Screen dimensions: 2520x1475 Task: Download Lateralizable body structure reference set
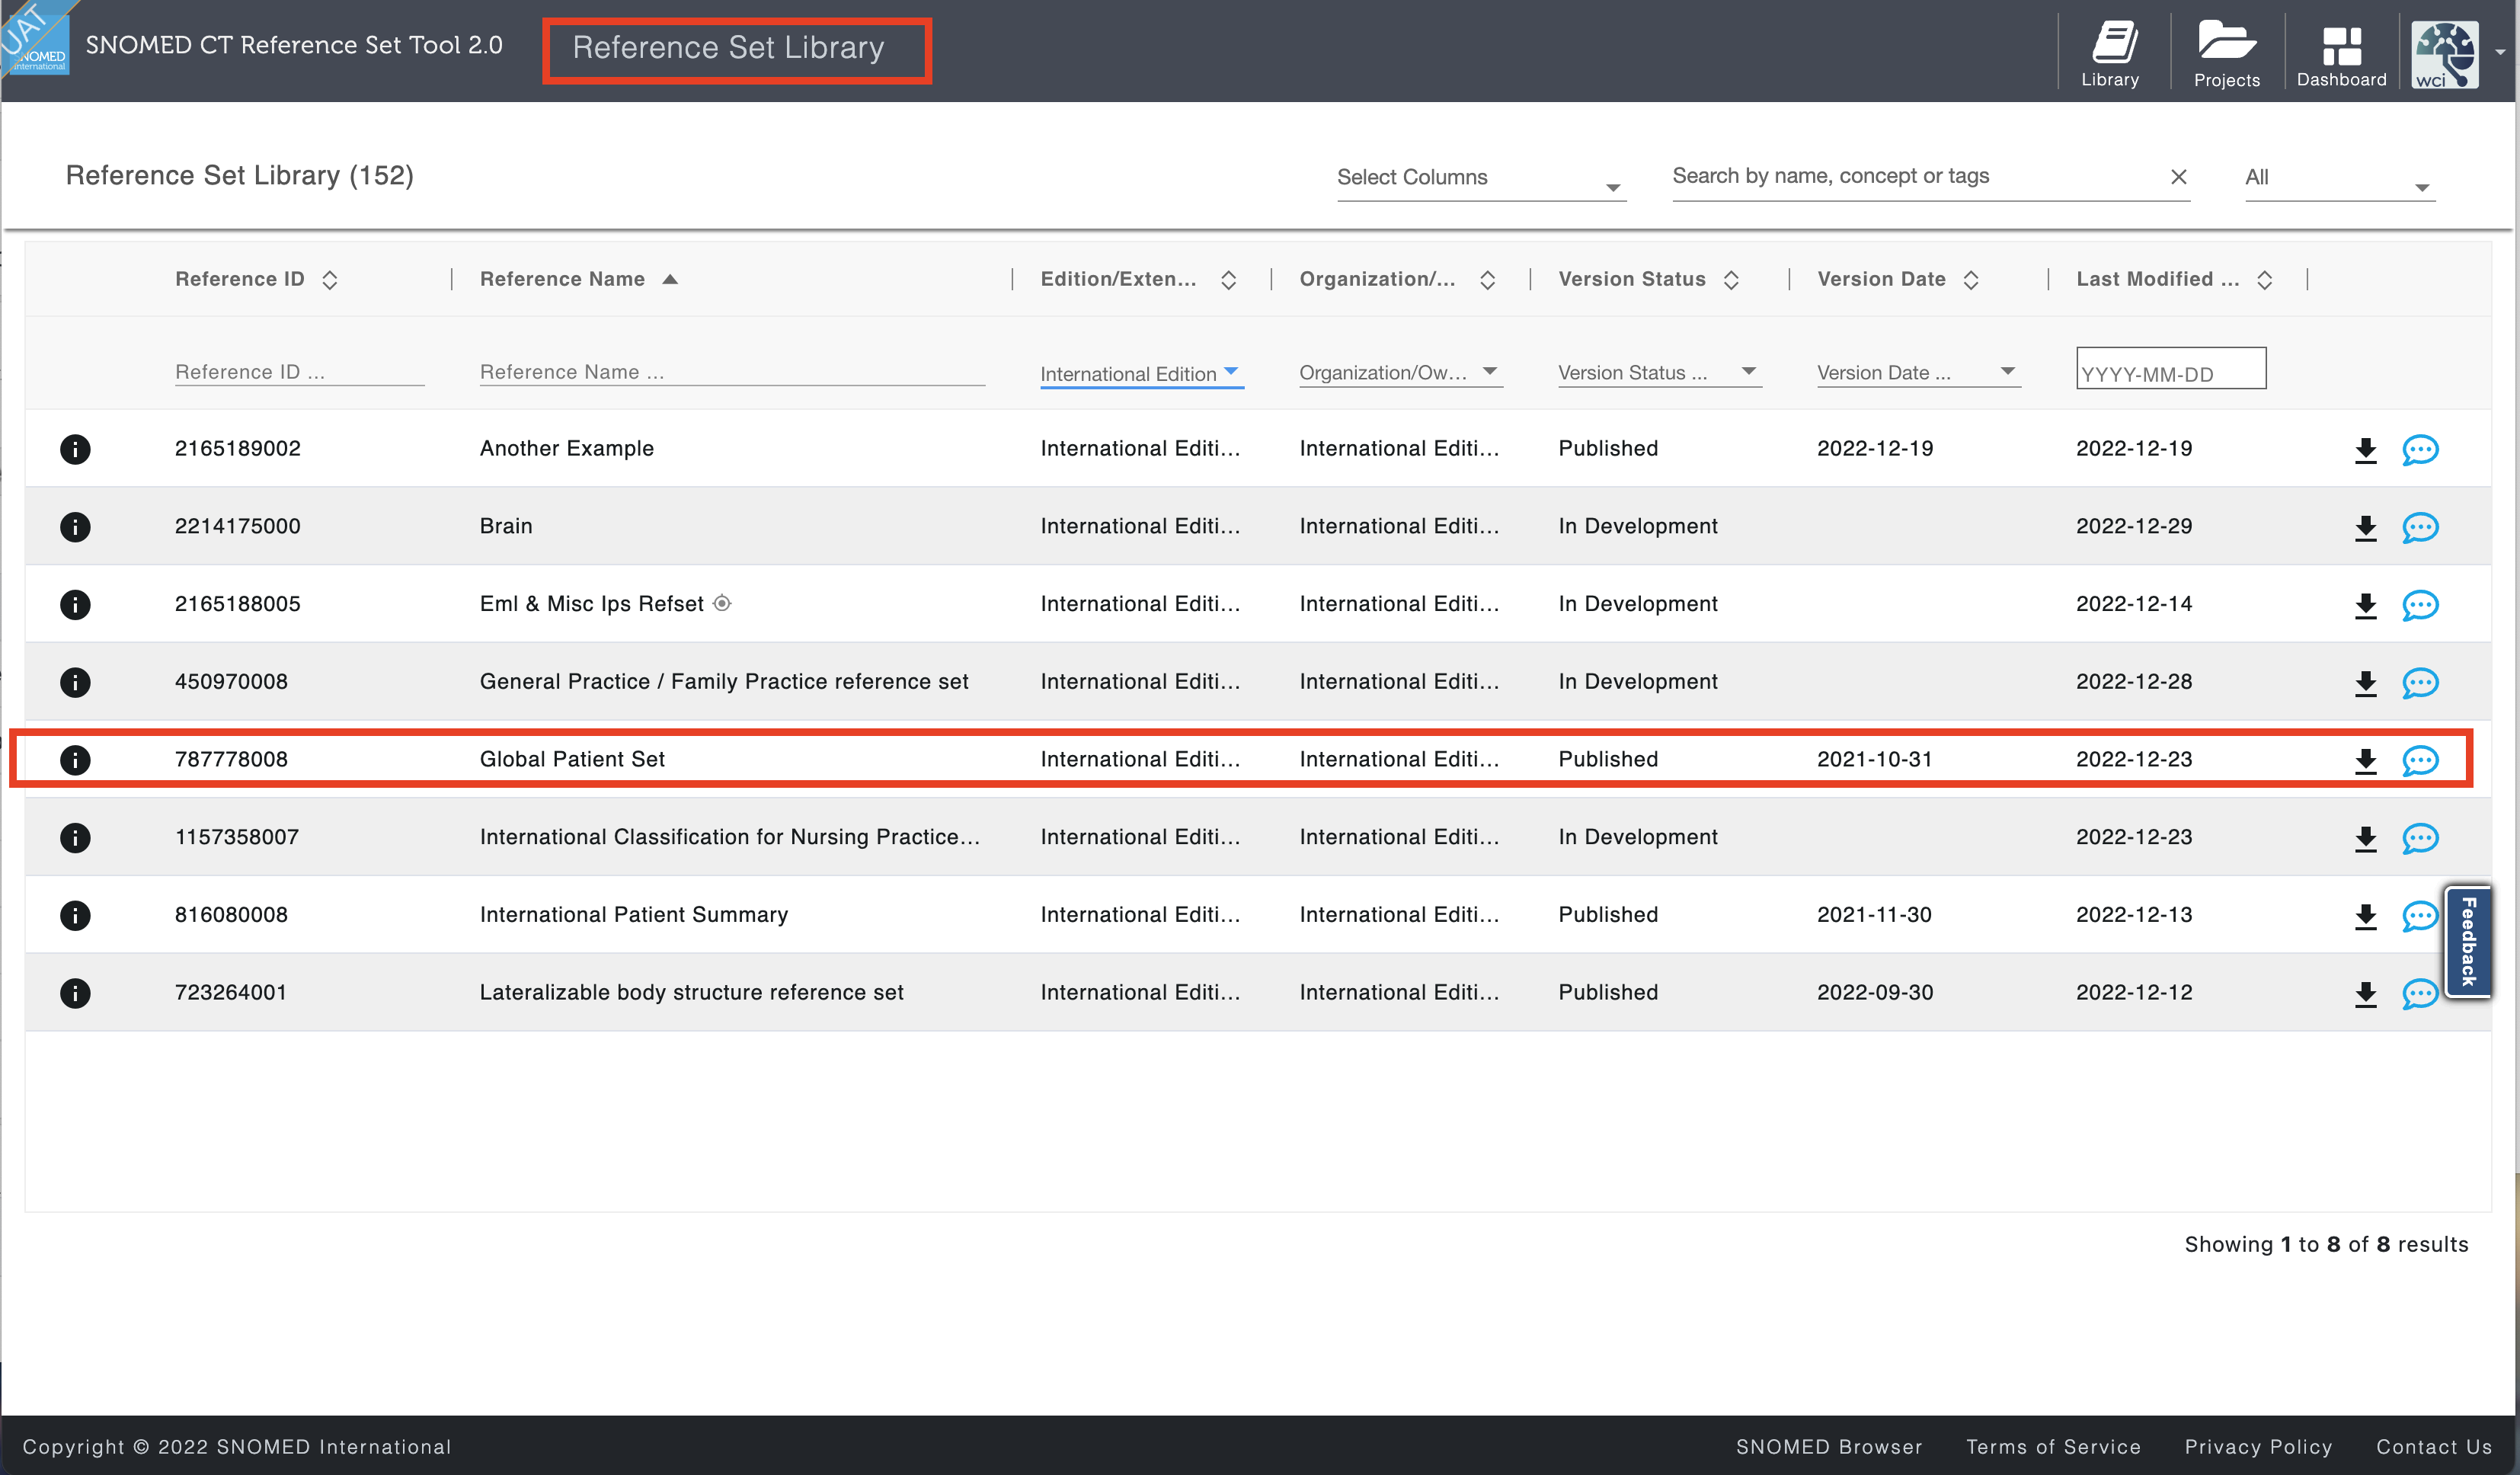[x=2365, y=994]
